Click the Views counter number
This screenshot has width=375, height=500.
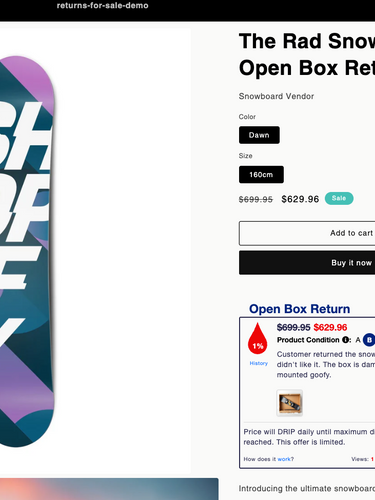[372, 459]
